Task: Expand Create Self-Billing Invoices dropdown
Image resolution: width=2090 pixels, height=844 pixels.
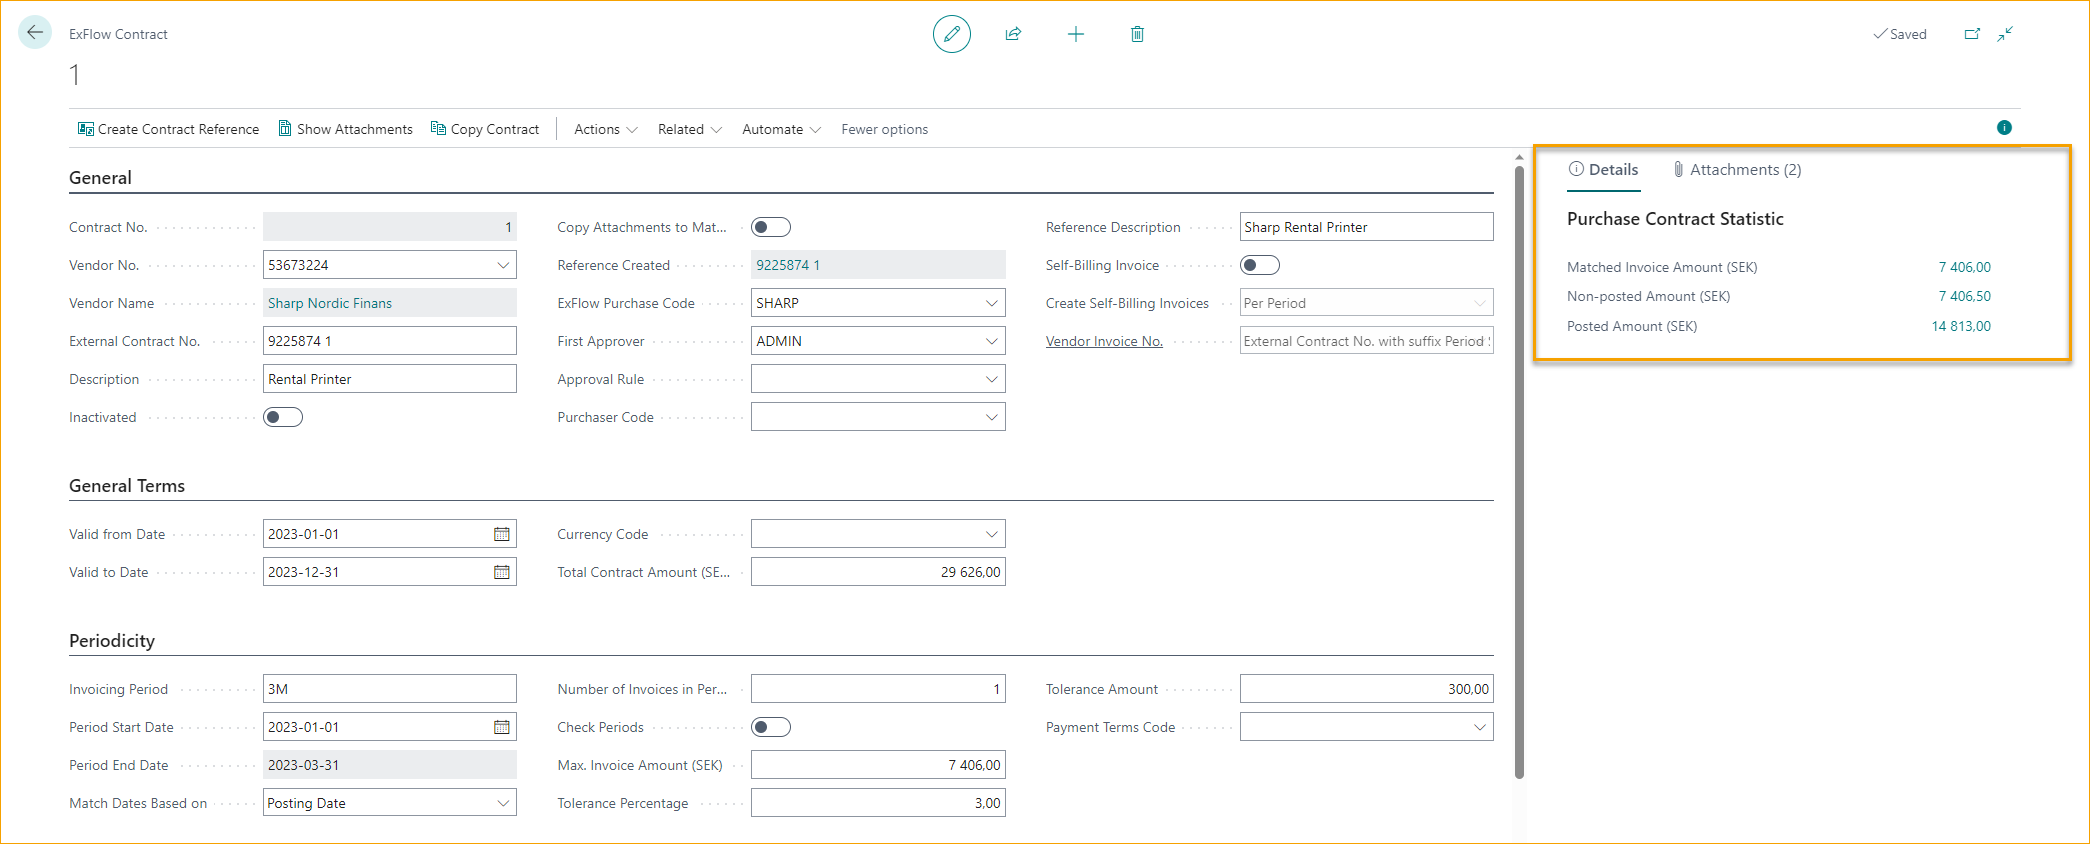Action: click(x=1480, y=303)
